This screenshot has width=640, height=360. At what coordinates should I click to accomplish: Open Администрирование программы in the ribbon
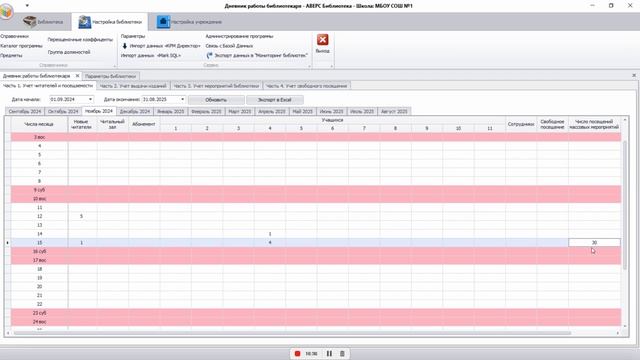tap(239, 36)
